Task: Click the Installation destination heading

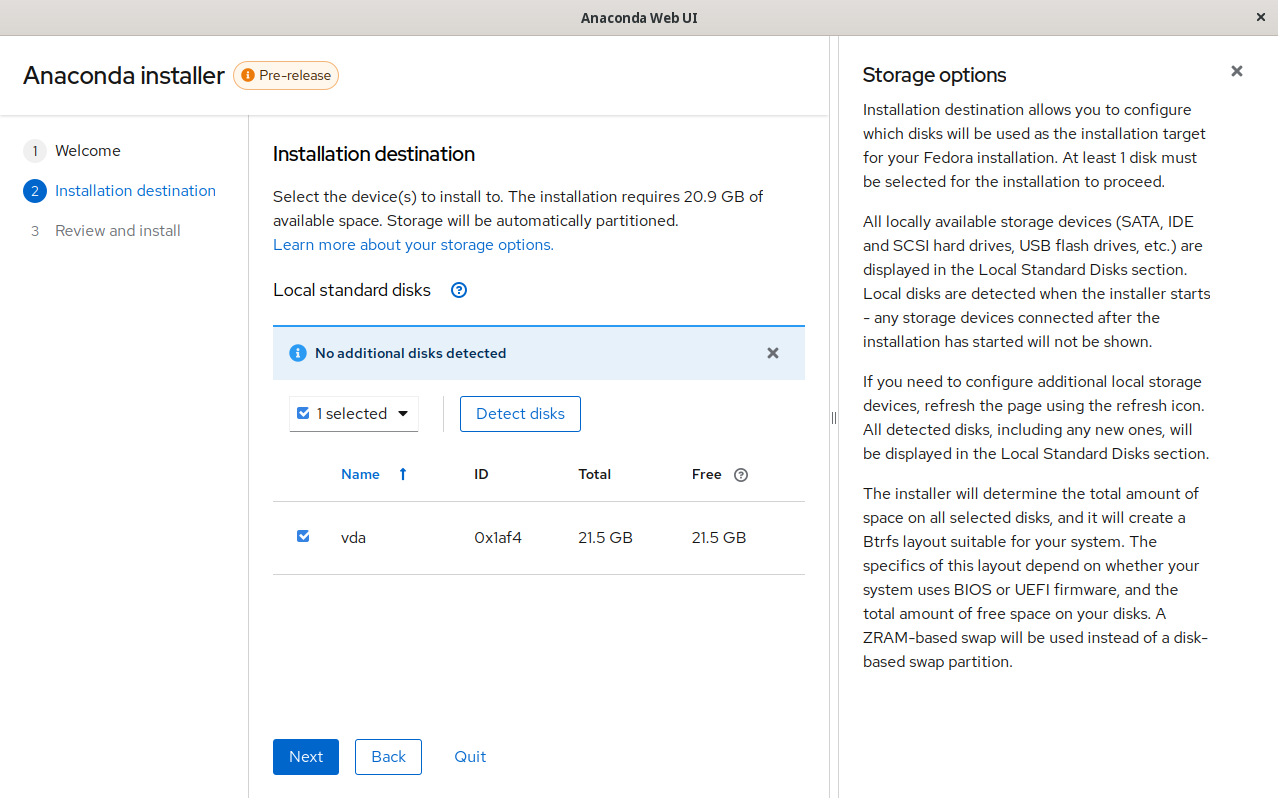Action: pos(374,154)
